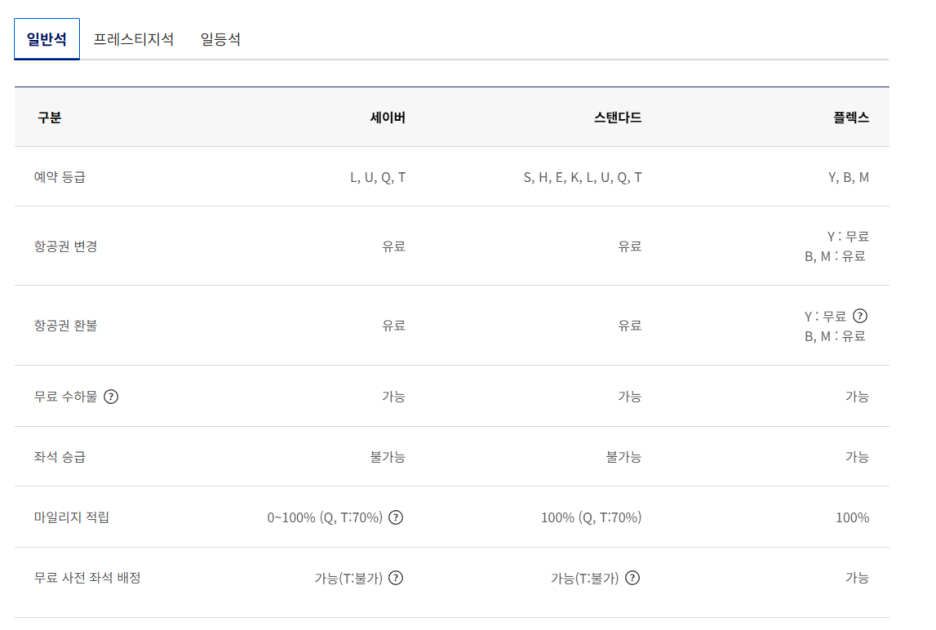The width and height of the screenshot is (936, 630).
Task: Switch to the 일등석 tab
Action: [x=220, y=39]
